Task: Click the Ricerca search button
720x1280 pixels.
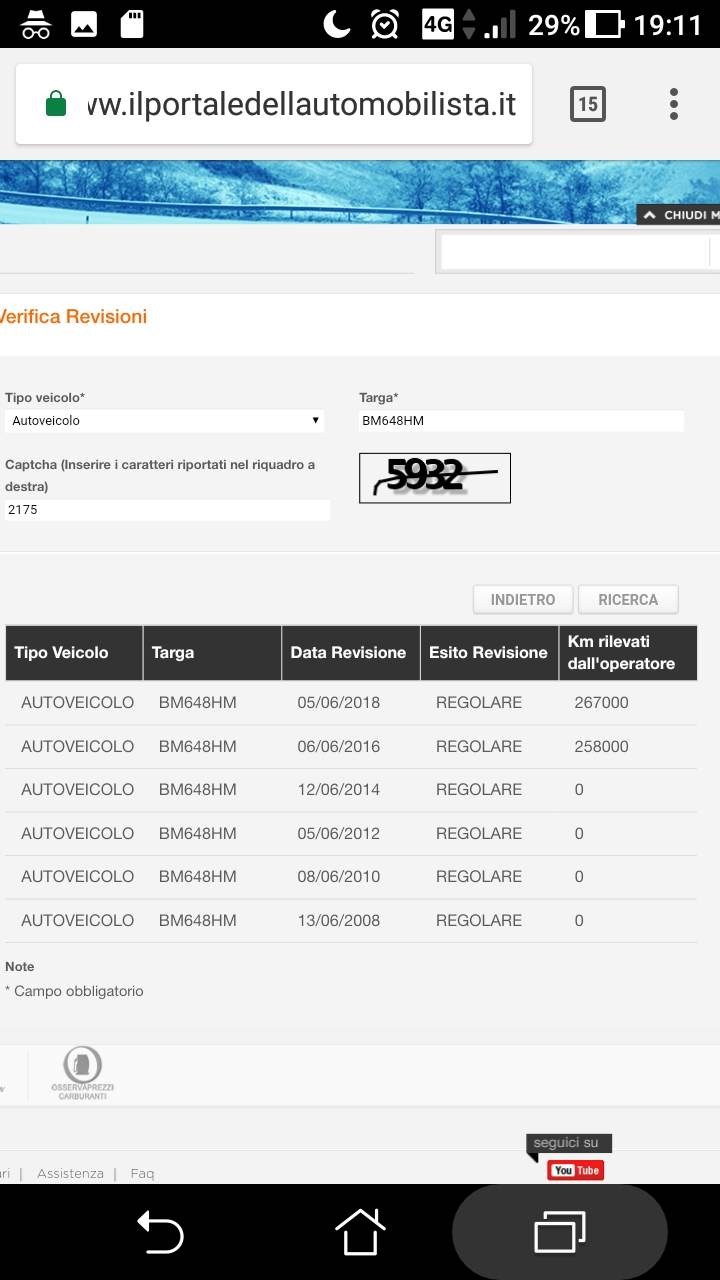Action: click(x=628, y=600)
